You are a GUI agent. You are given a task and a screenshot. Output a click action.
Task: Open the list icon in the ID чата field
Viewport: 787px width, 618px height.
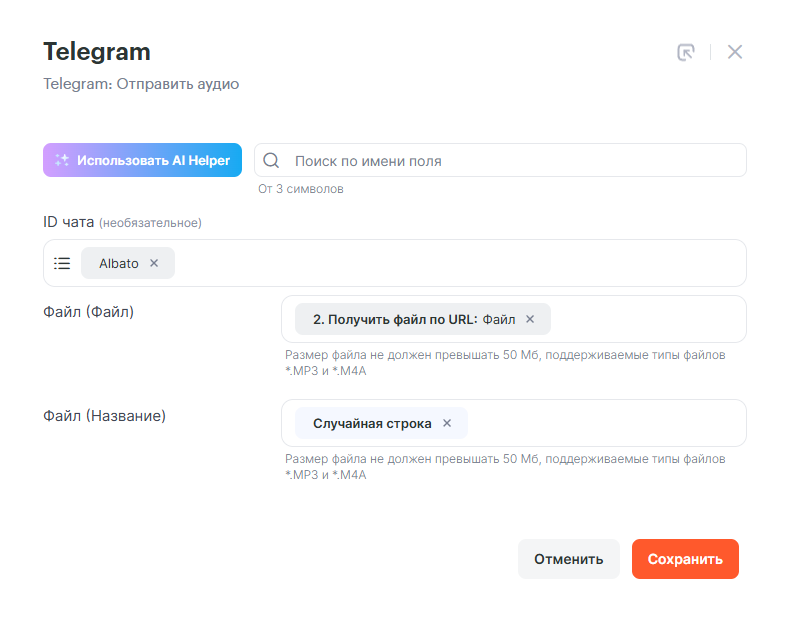pos(62,263)
